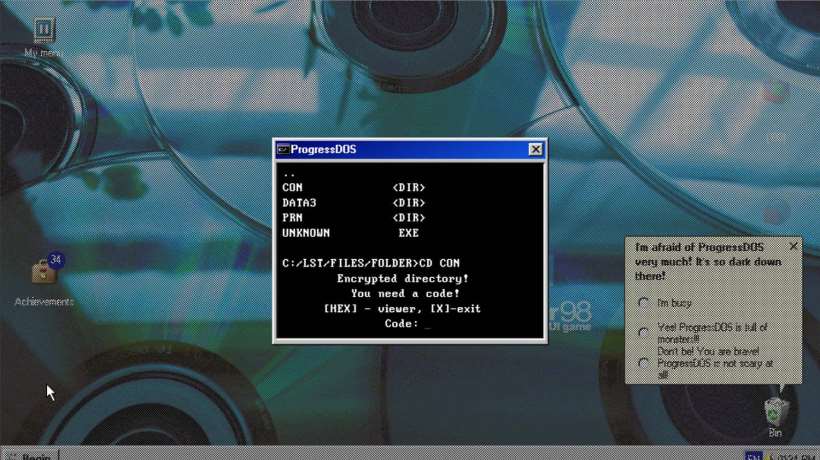Click the PRN directory entry

354,217
